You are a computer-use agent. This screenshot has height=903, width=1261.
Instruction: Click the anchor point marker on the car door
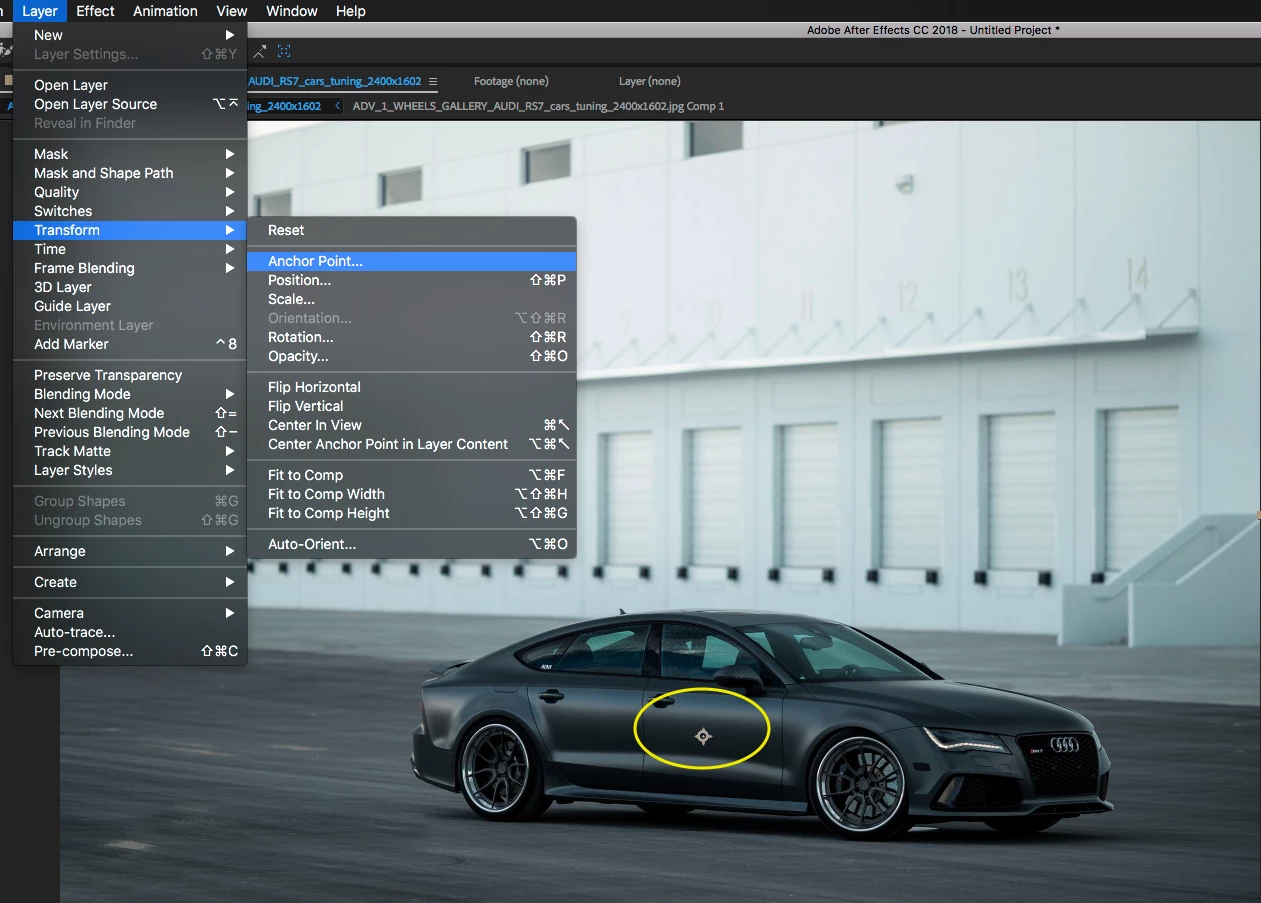[x=703, y=736]
